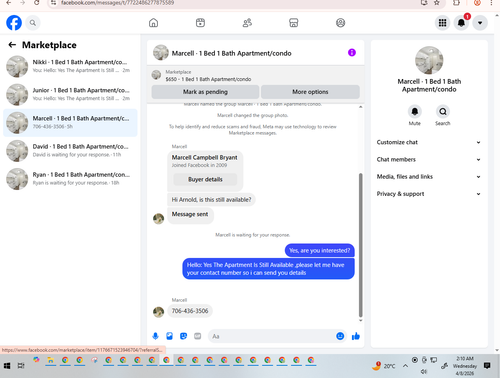Image resolution: width=500 pixels, height=378 pixels.
Task: Expand Privacy & support section
Action: (429, 194)
